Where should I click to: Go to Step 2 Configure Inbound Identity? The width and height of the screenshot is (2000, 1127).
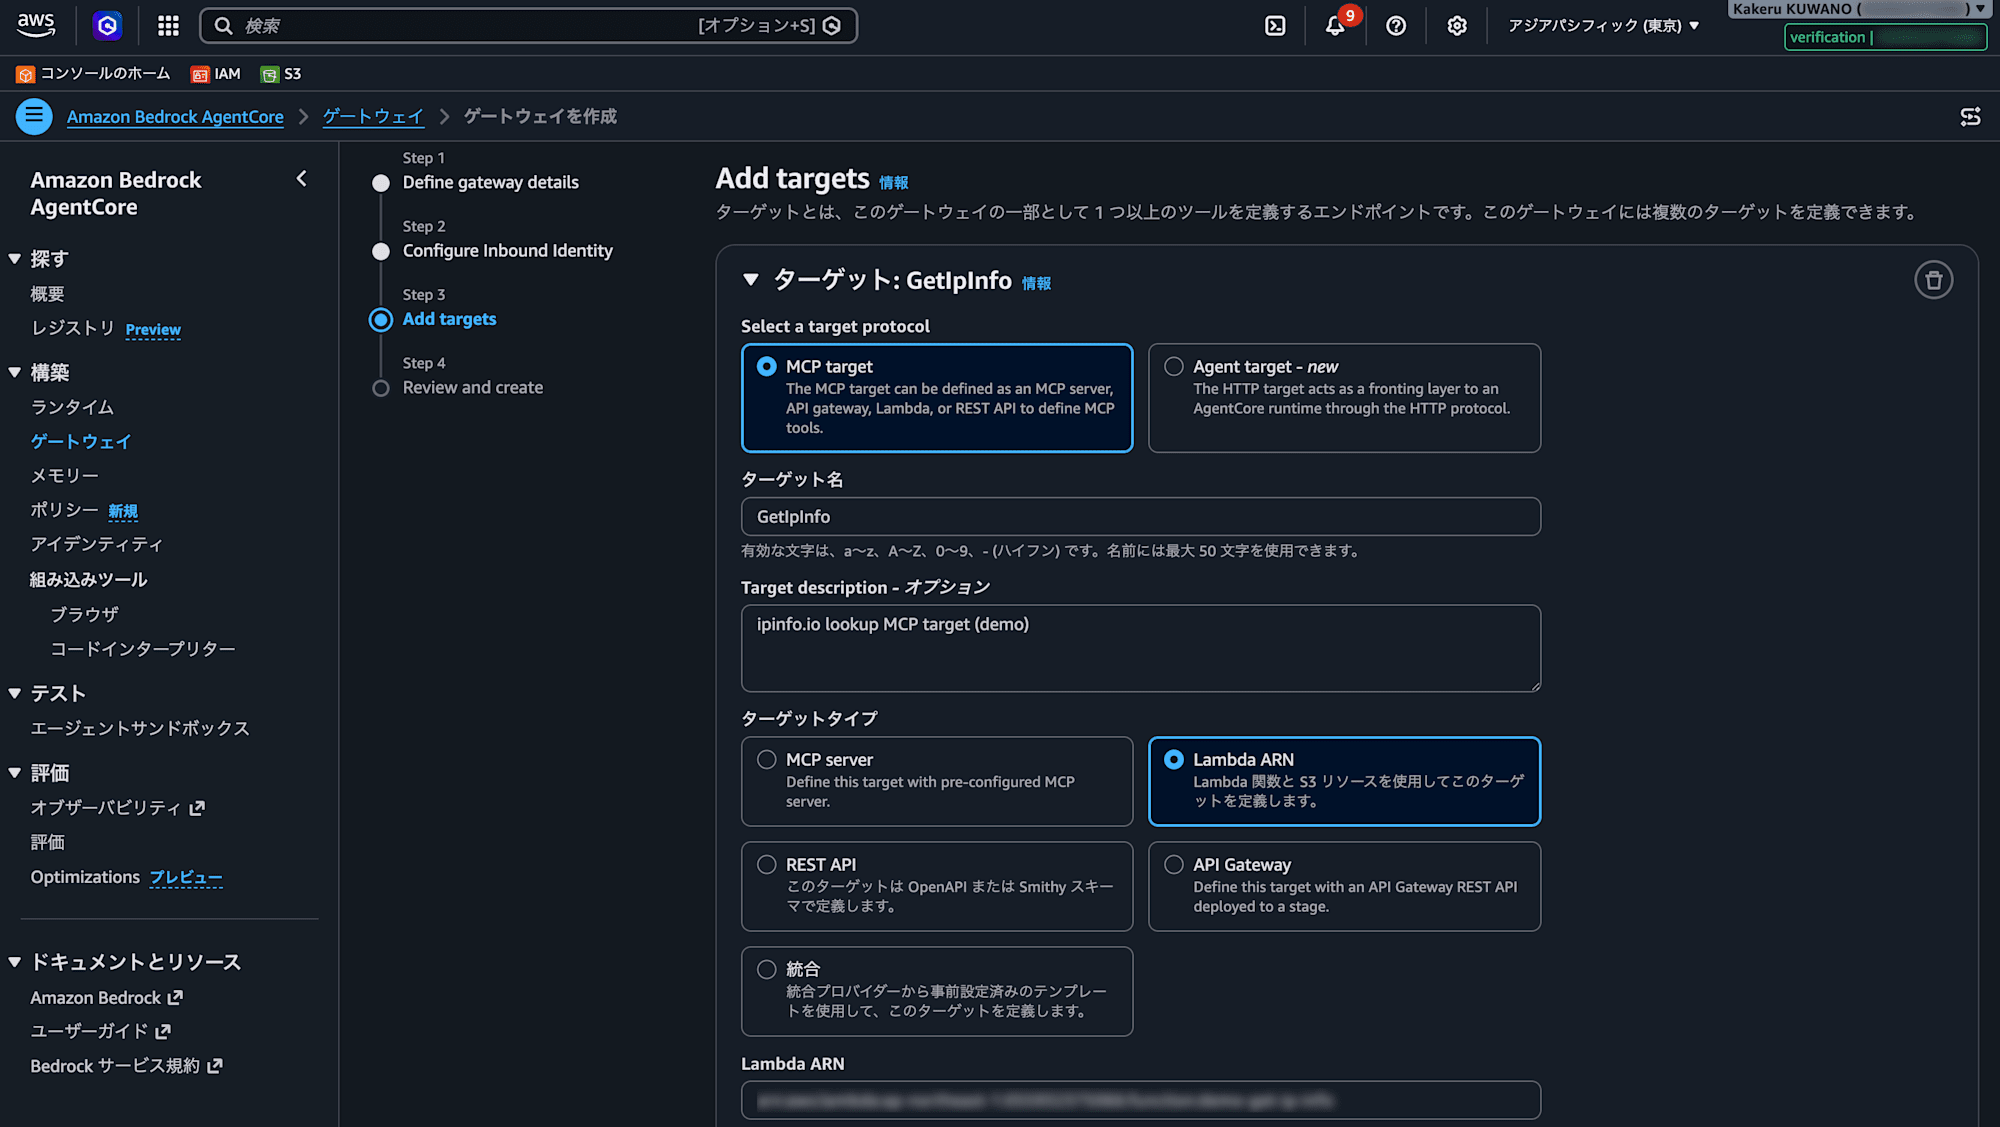[507, 251]
